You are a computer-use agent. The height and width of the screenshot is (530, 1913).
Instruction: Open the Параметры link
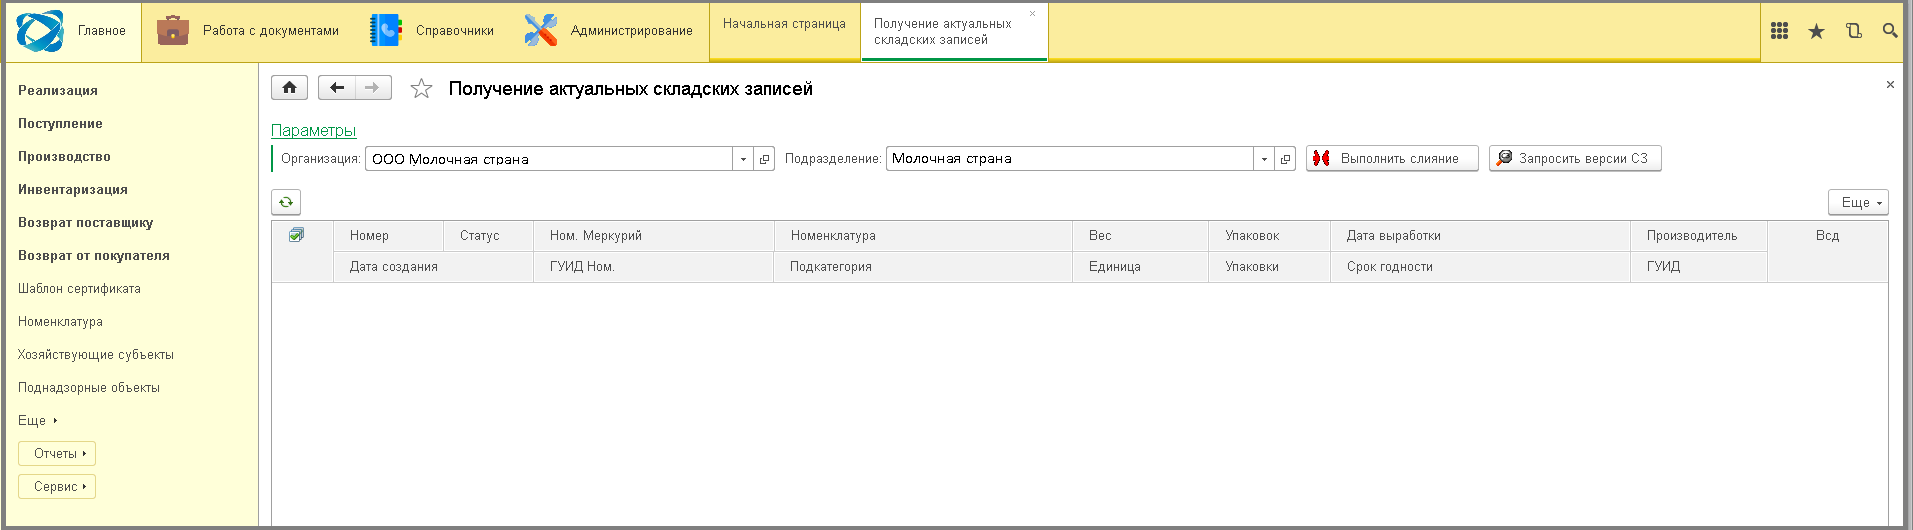[313, 131]
